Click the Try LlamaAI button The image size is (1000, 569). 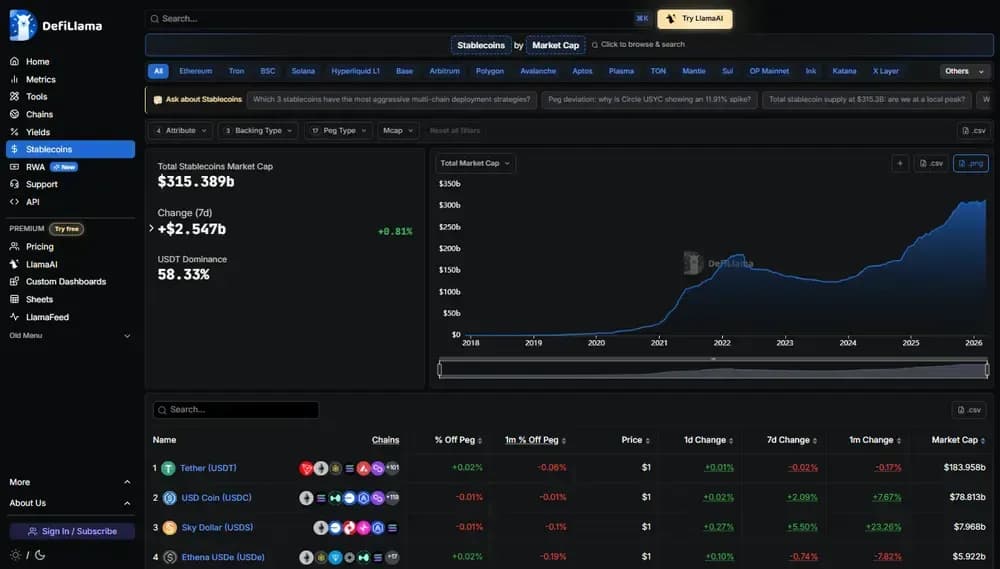click(695, 18)
